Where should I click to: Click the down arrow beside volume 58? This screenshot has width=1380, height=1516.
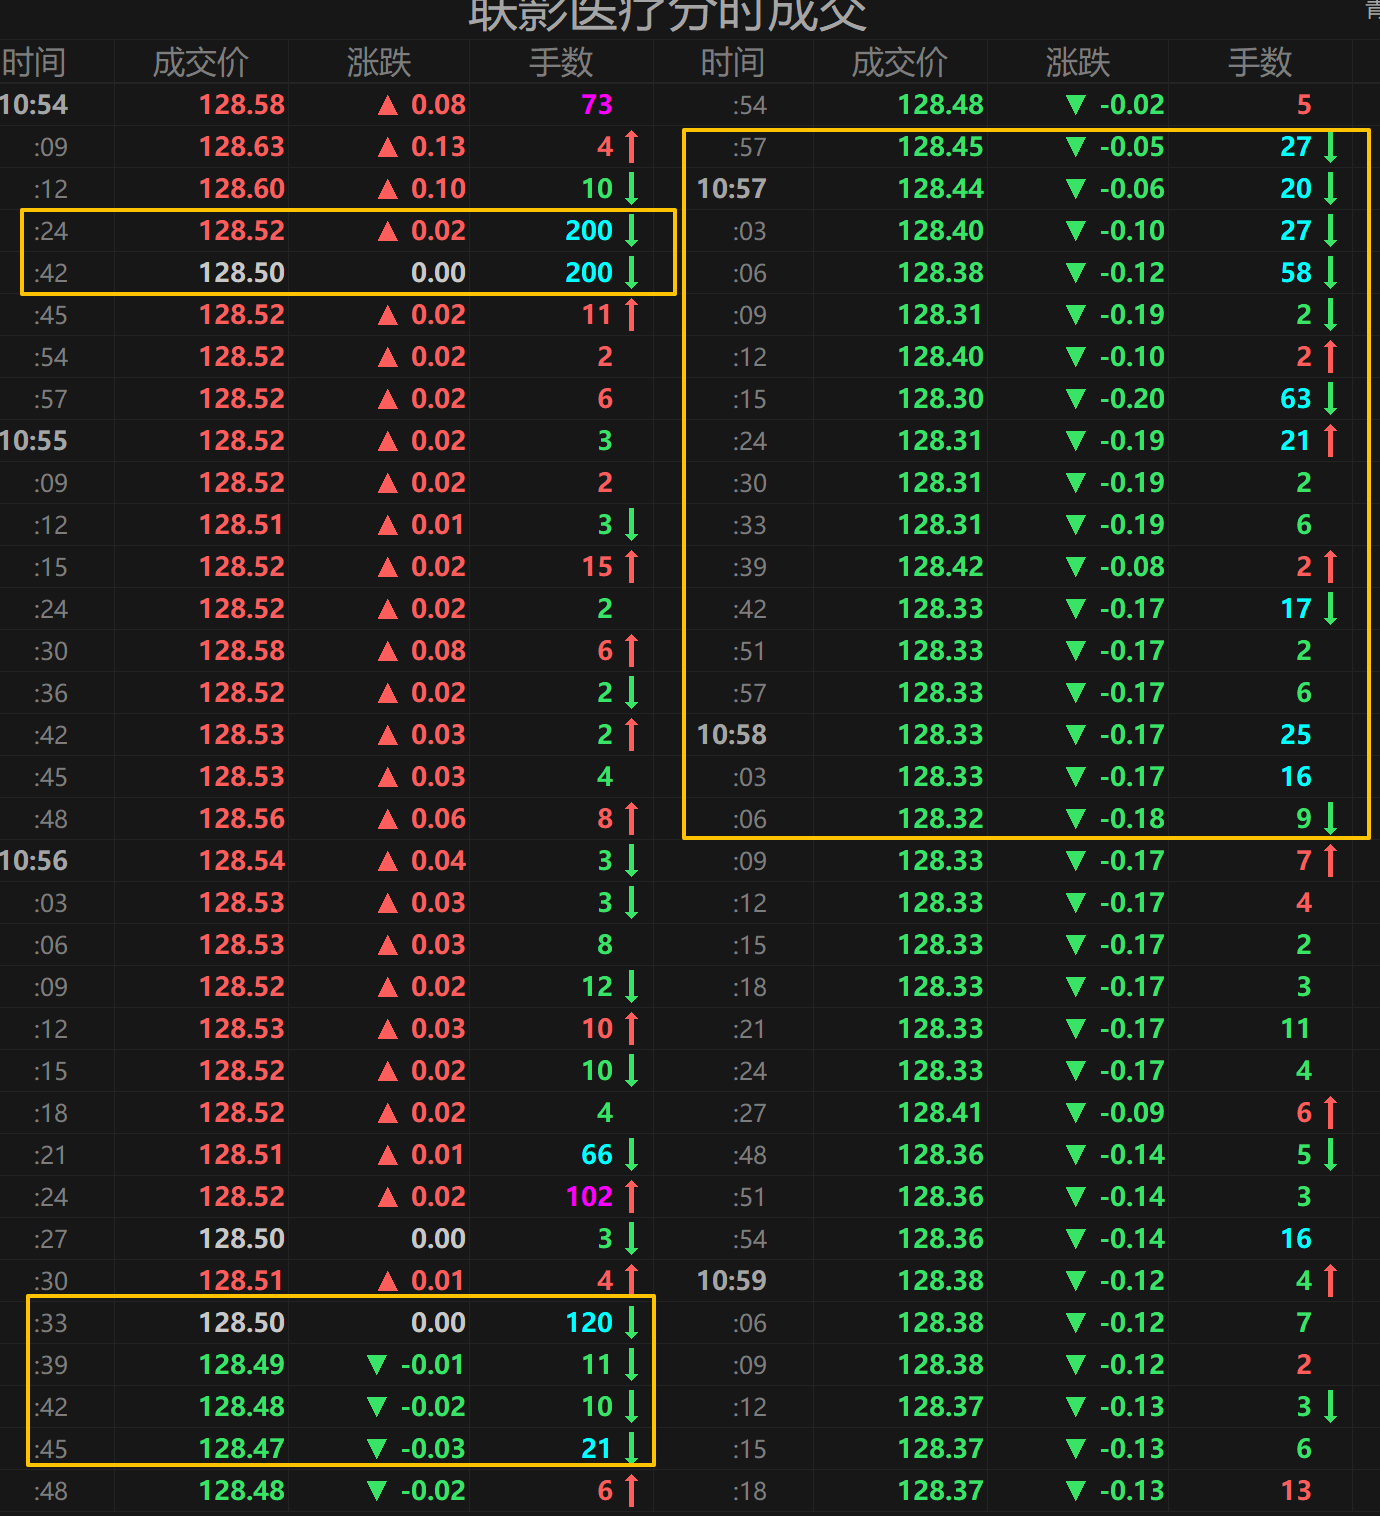point(1330,272)
